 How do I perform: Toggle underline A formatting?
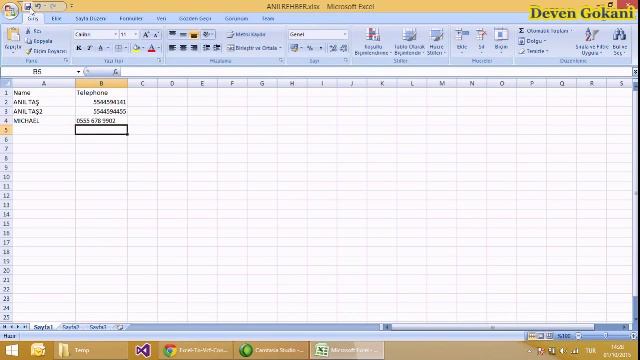[100, 48]
